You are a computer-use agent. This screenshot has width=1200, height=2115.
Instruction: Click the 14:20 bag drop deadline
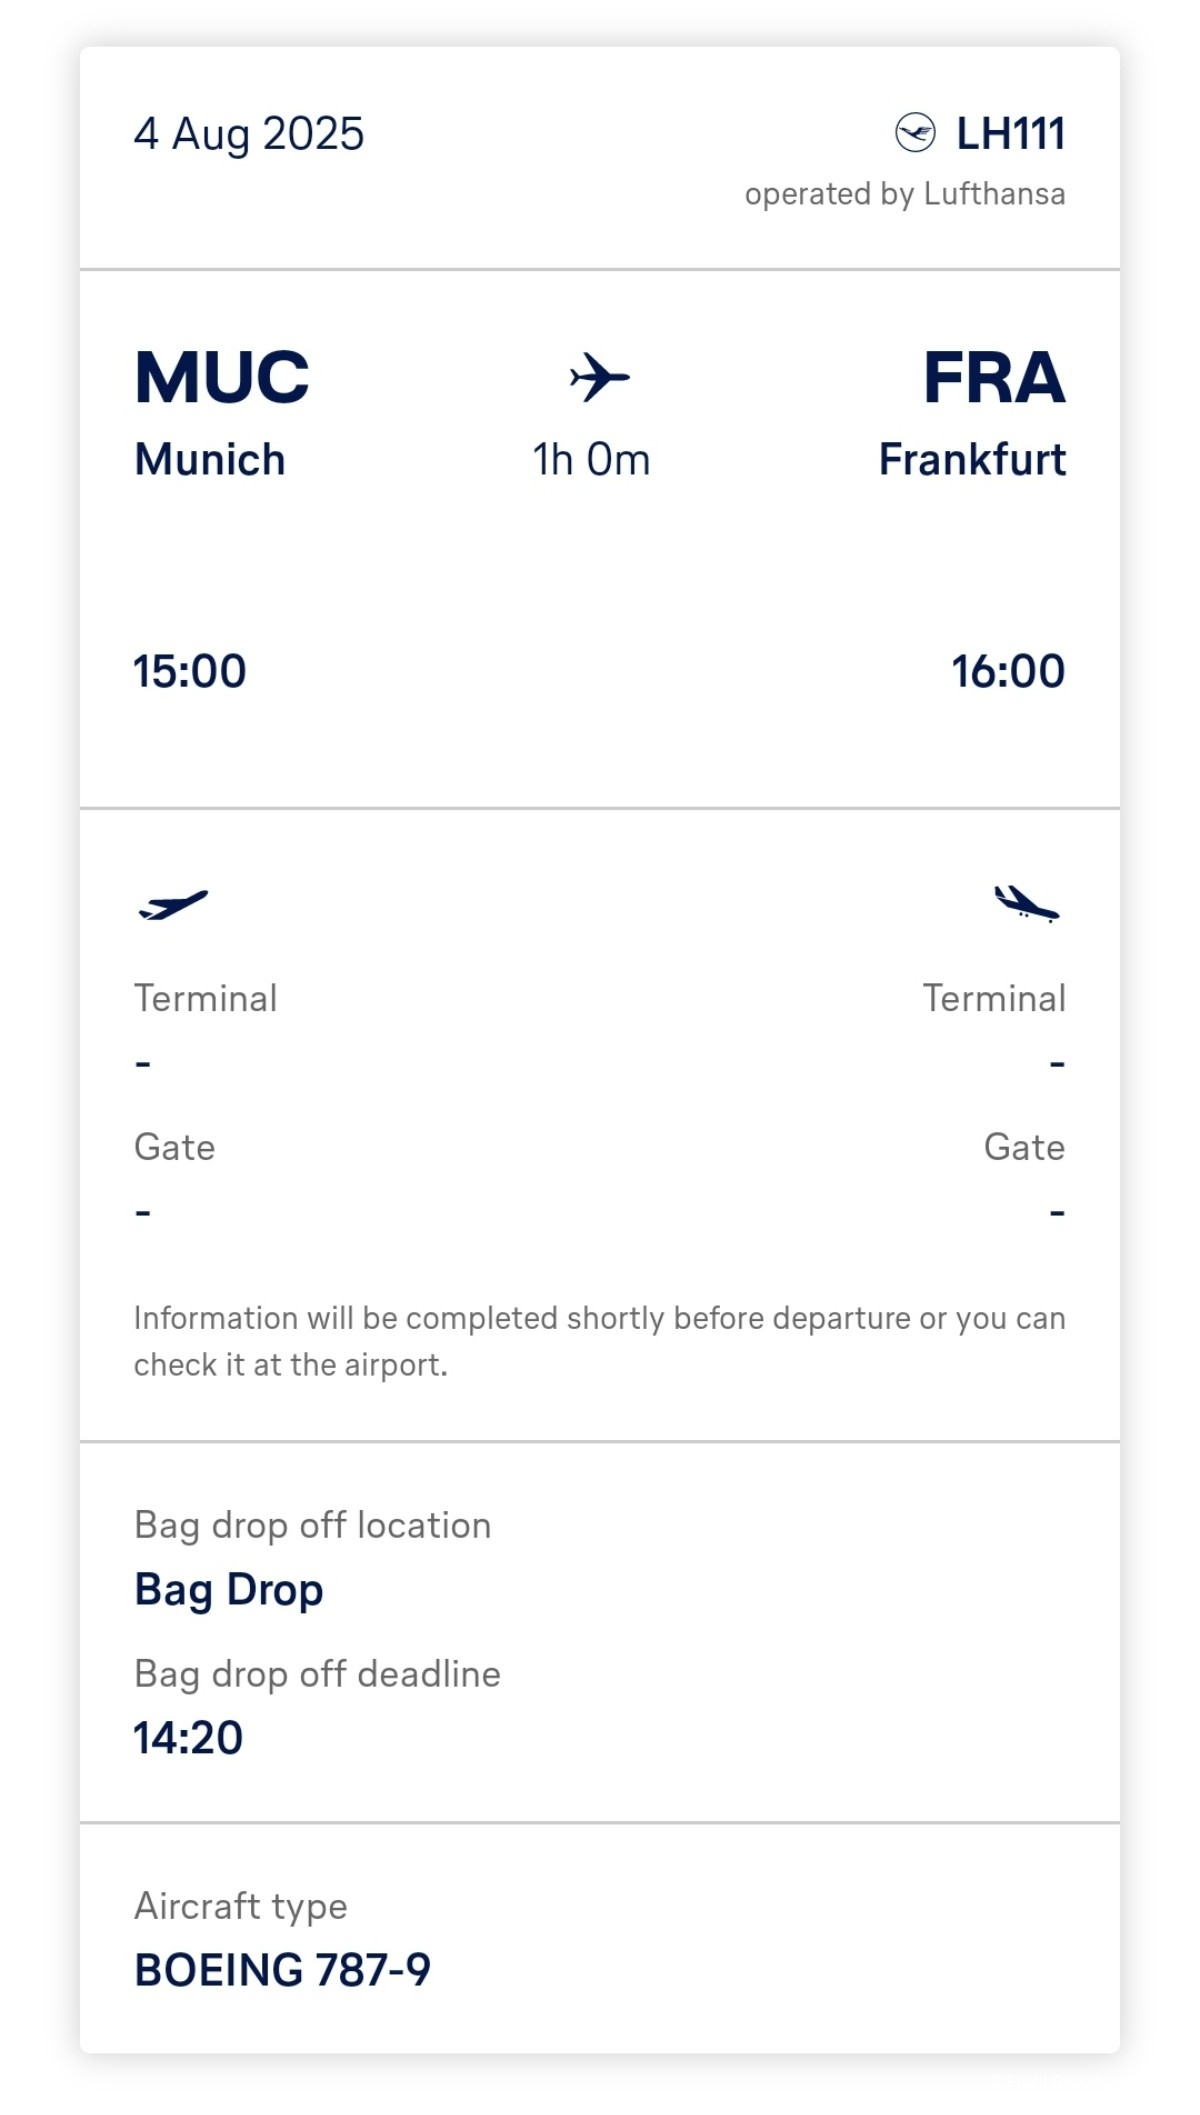click(x=188, y=1738)
